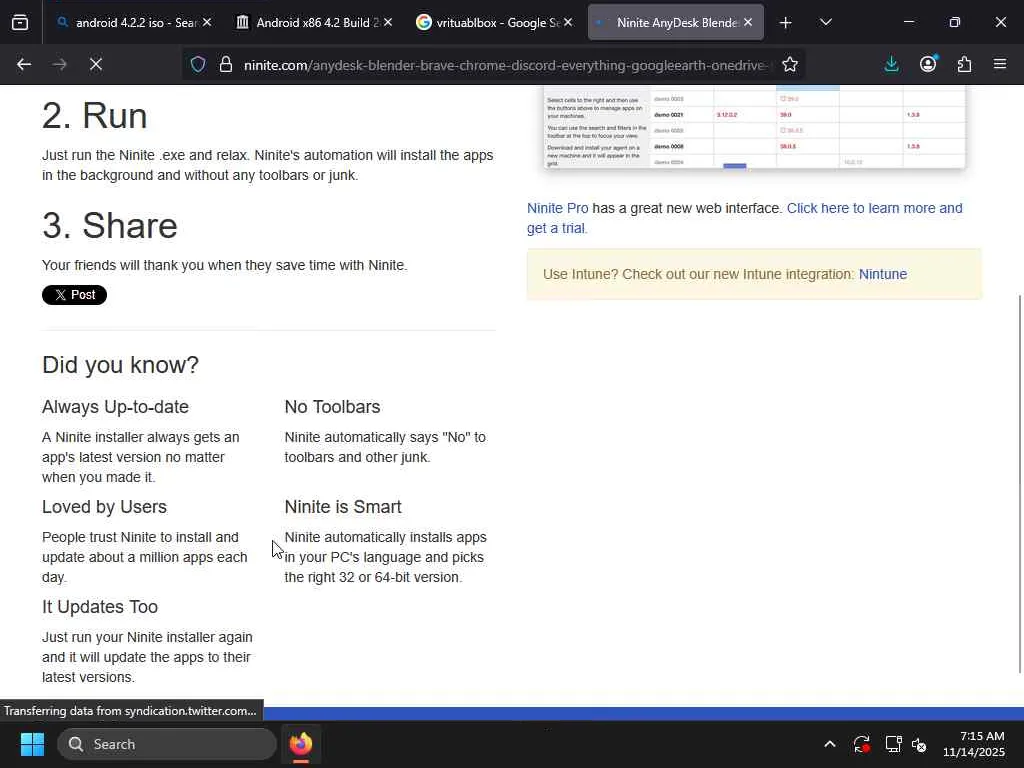The height and width of the screenshot is (768, 1024).
Task: Click the page vertical scrollbar thumb
Action: coord(1020,483)
